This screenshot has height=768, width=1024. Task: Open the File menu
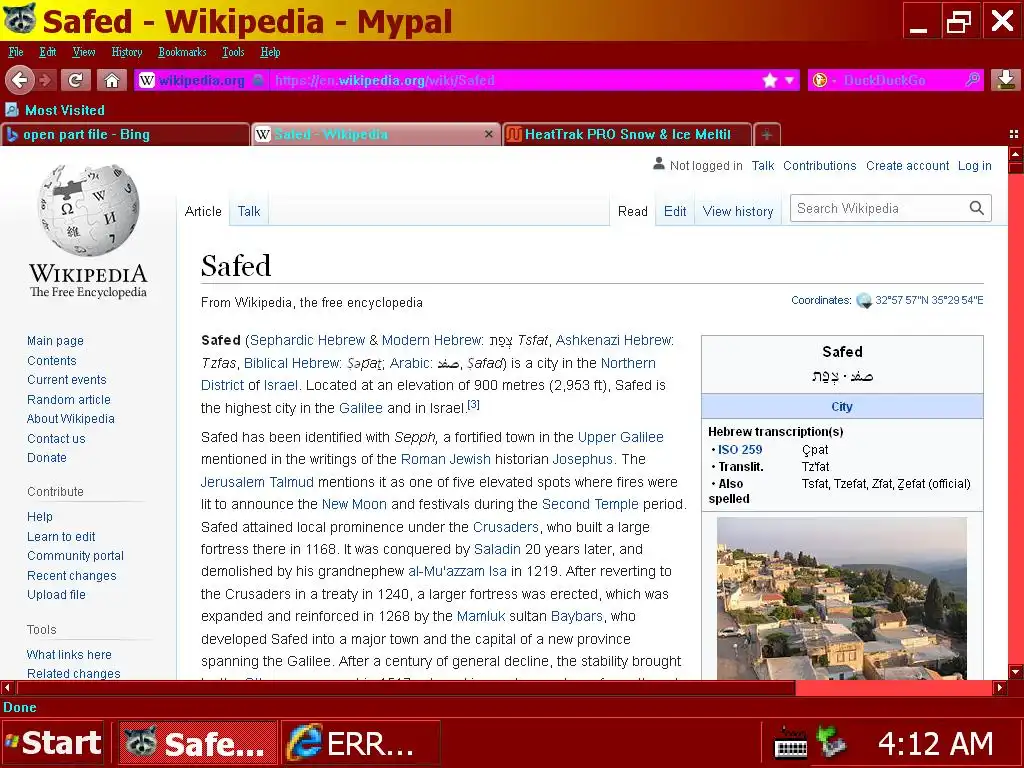point(16,52)
